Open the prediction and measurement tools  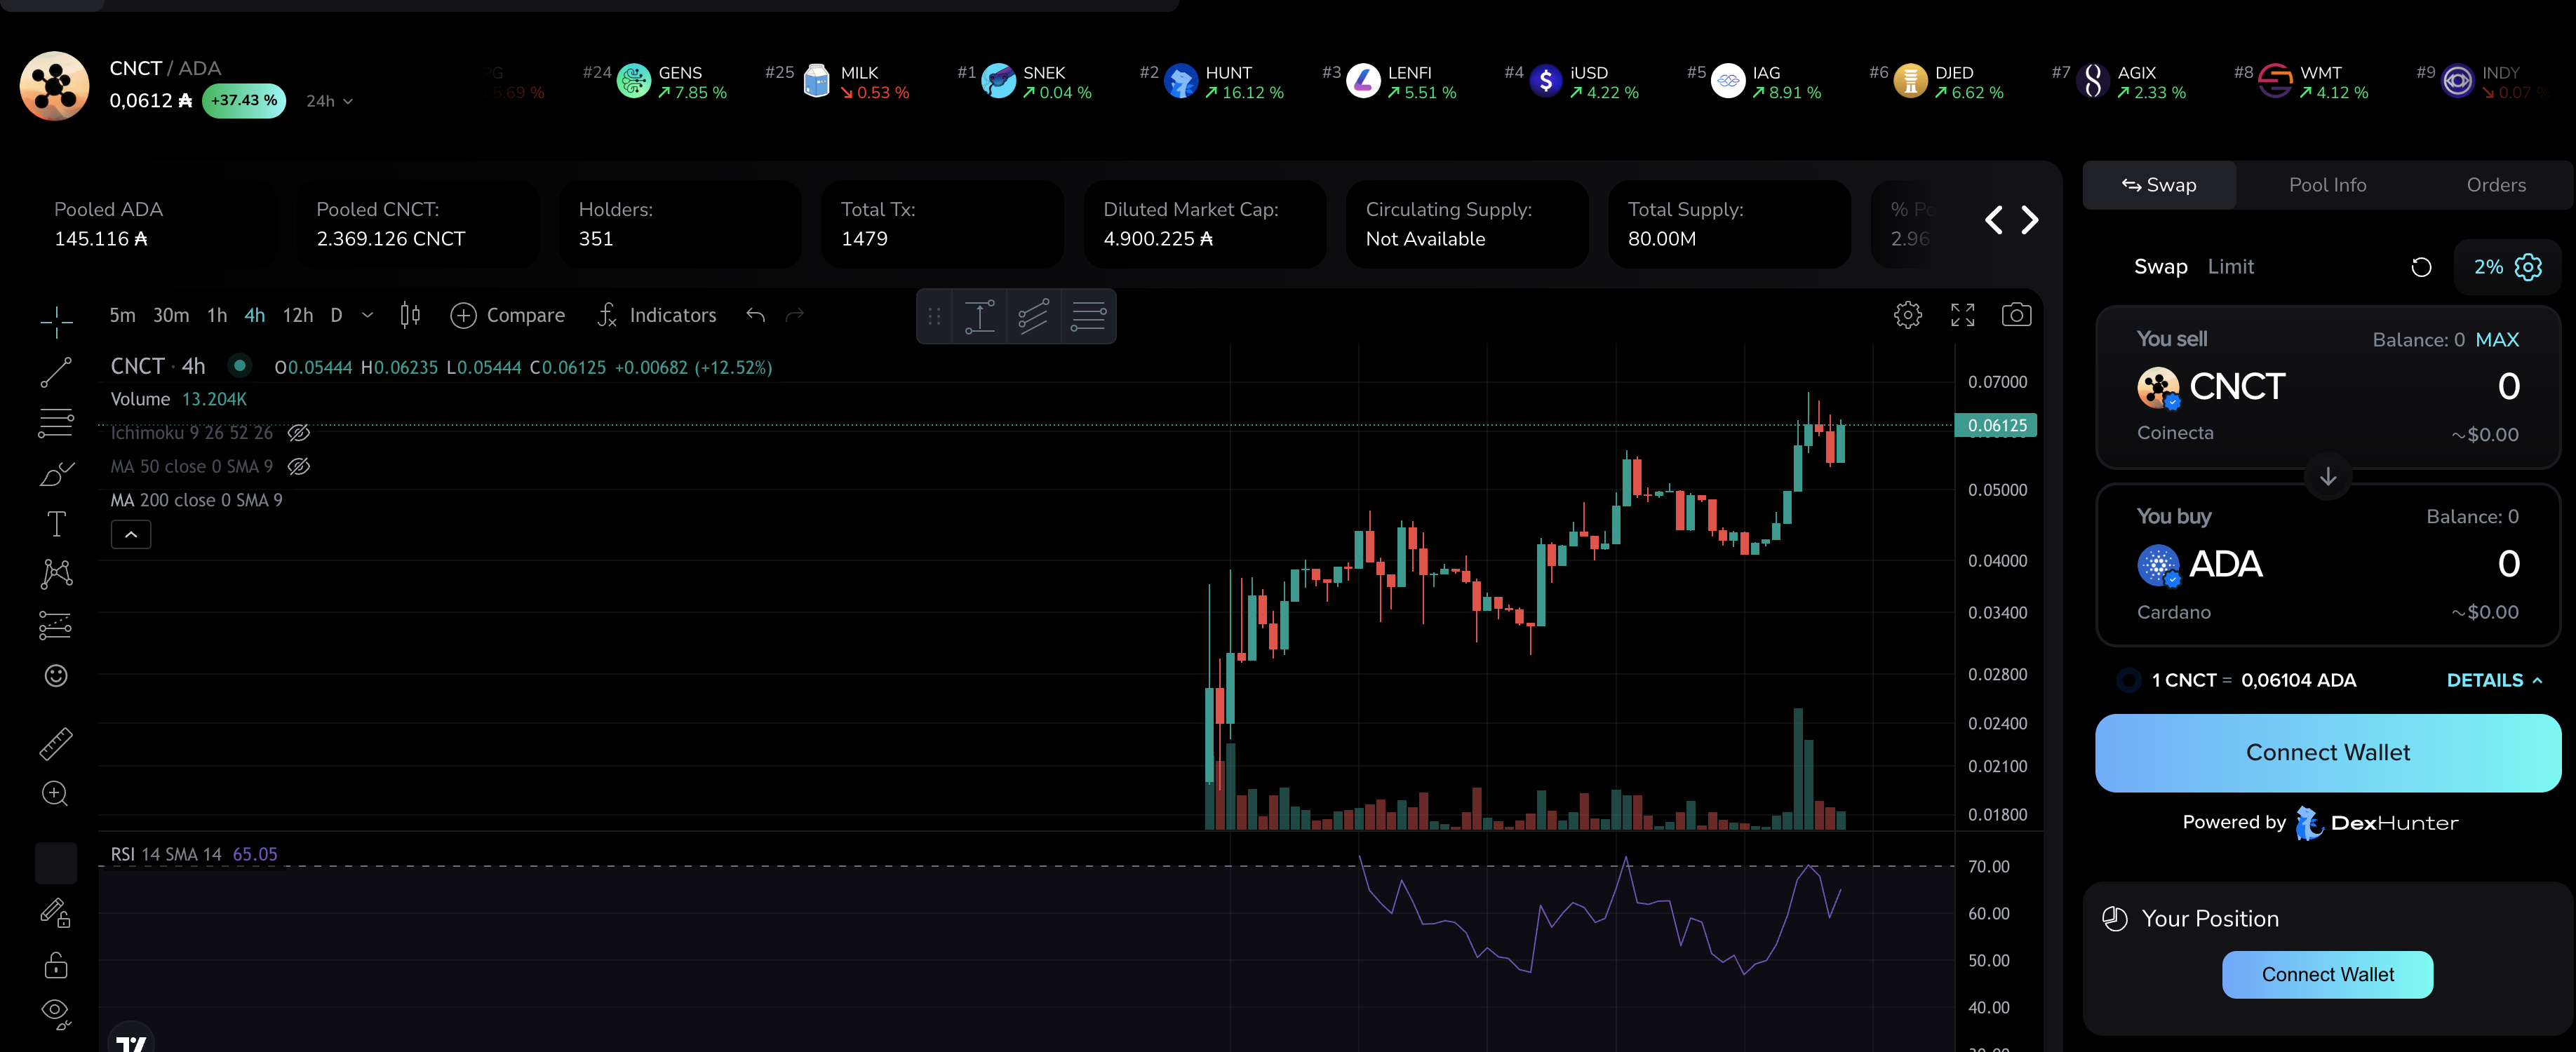[x=56, y=625]
